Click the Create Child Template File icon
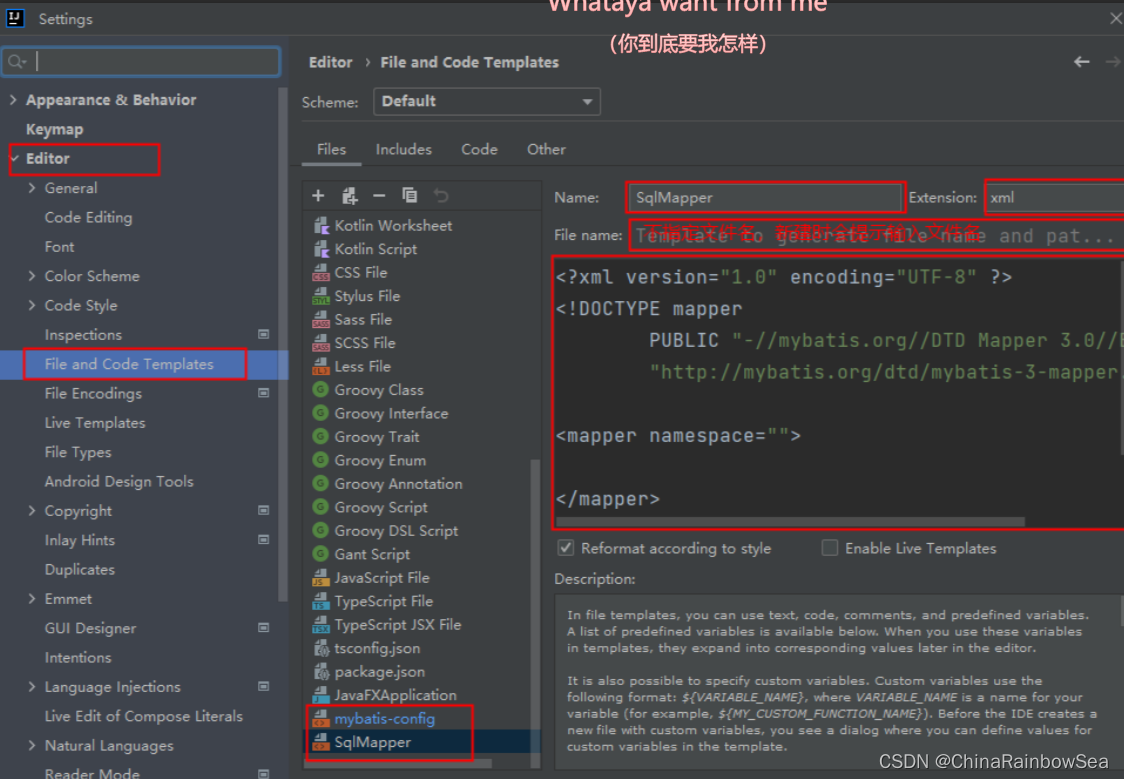This screenshot has height=779, width=1124. pyautogui.click(x=349, y=196)
